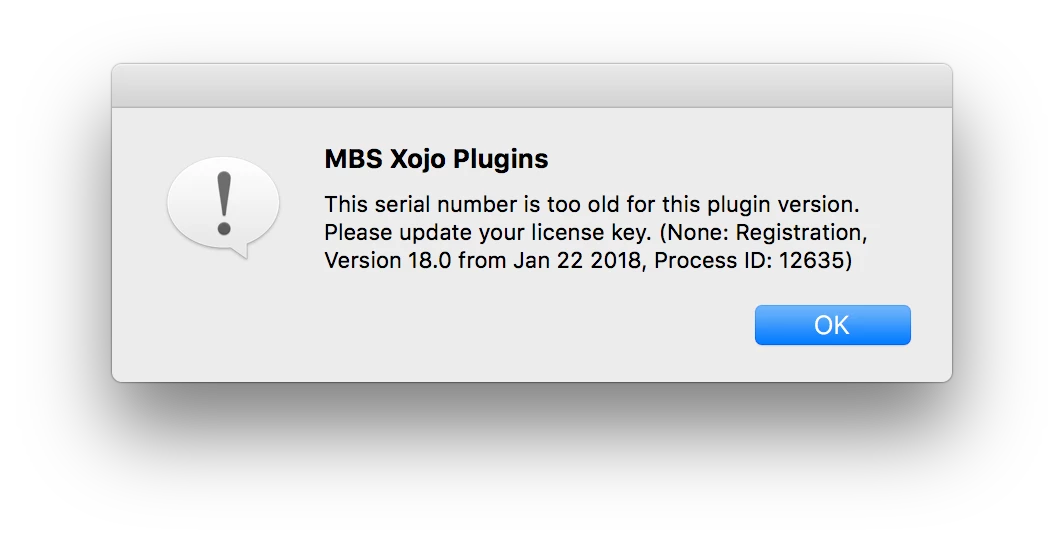This screenshot has width=1064, height=542.
Task: Click the word "Registration" in the message
Action: click(x=799, y=233)
